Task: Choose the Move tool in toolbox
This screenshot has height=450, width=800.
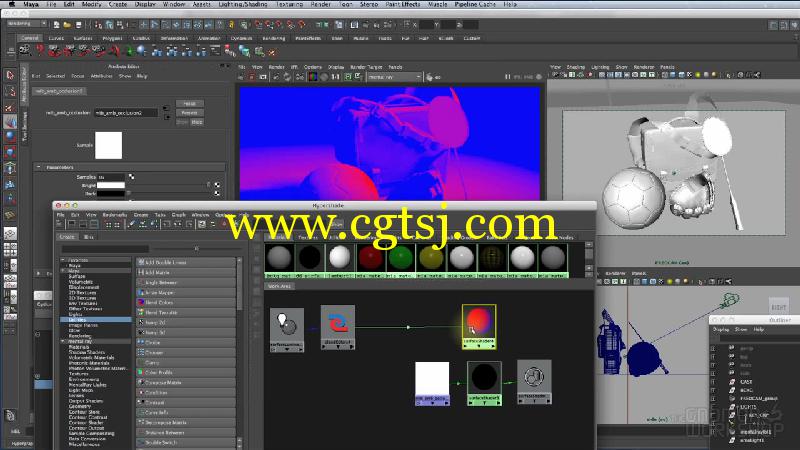Action: [x=10, y=121]
